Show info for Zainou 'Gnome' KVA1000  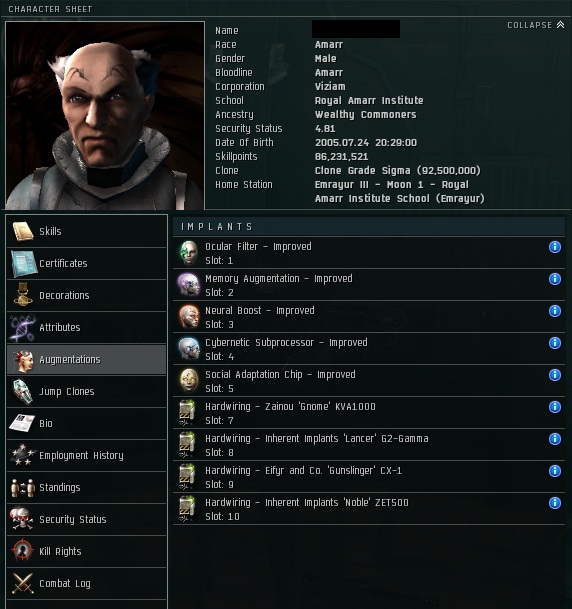[x=555, y=407]
